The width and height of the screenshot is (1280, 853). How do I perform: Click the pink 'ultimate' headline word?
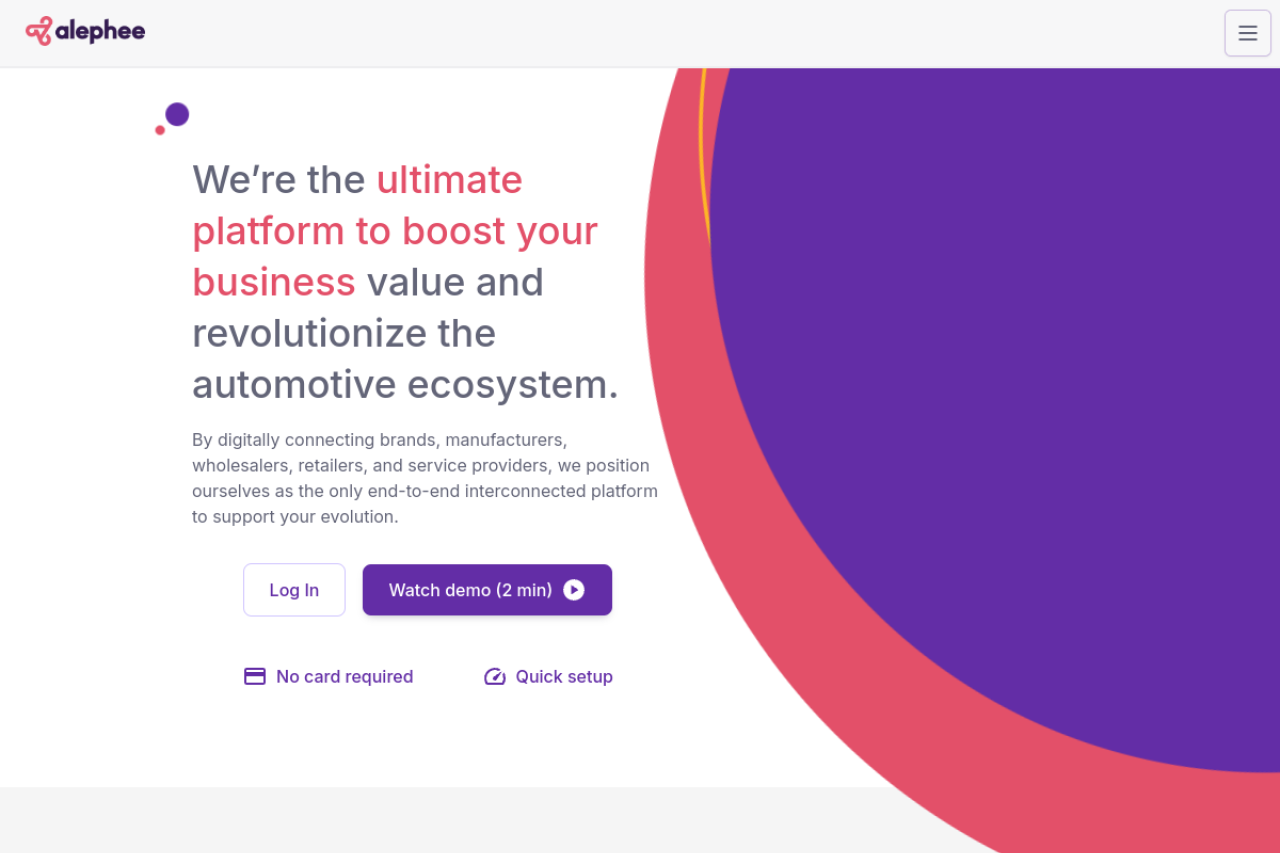coord(449,180)
